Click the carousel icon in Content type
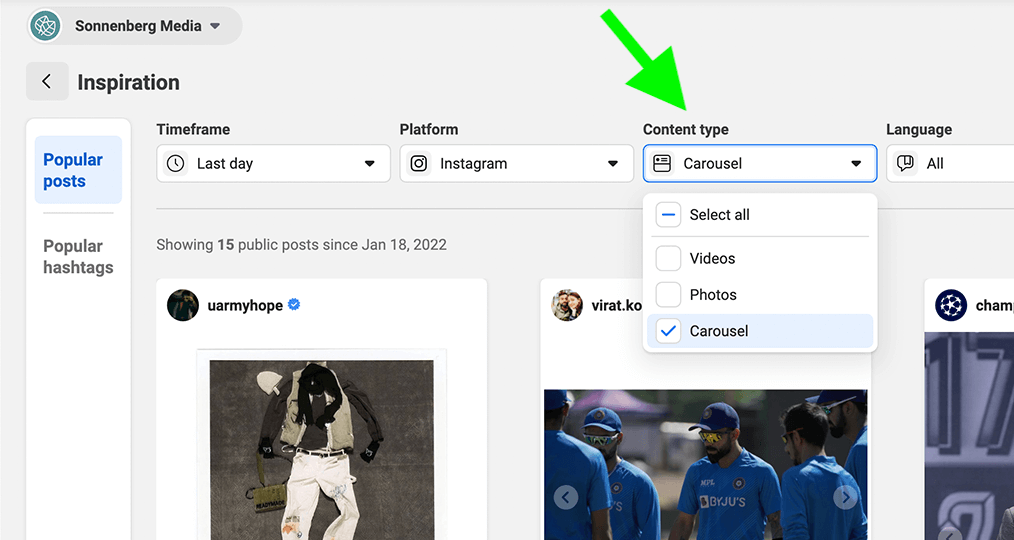 click(x=662, y=164)
